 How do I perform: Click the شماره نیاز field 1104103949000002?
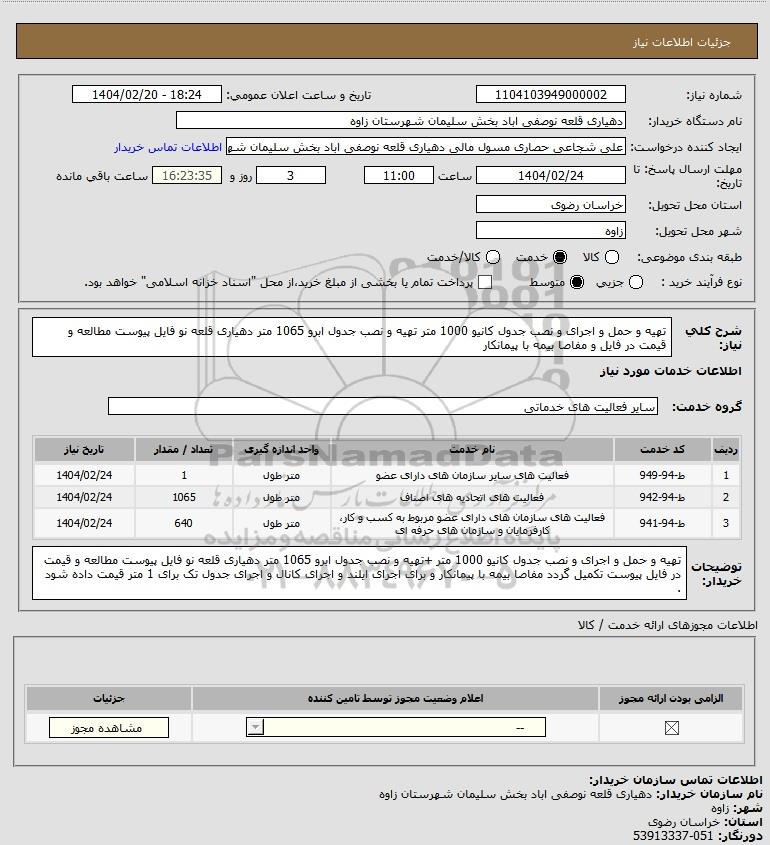click(551, 95)
